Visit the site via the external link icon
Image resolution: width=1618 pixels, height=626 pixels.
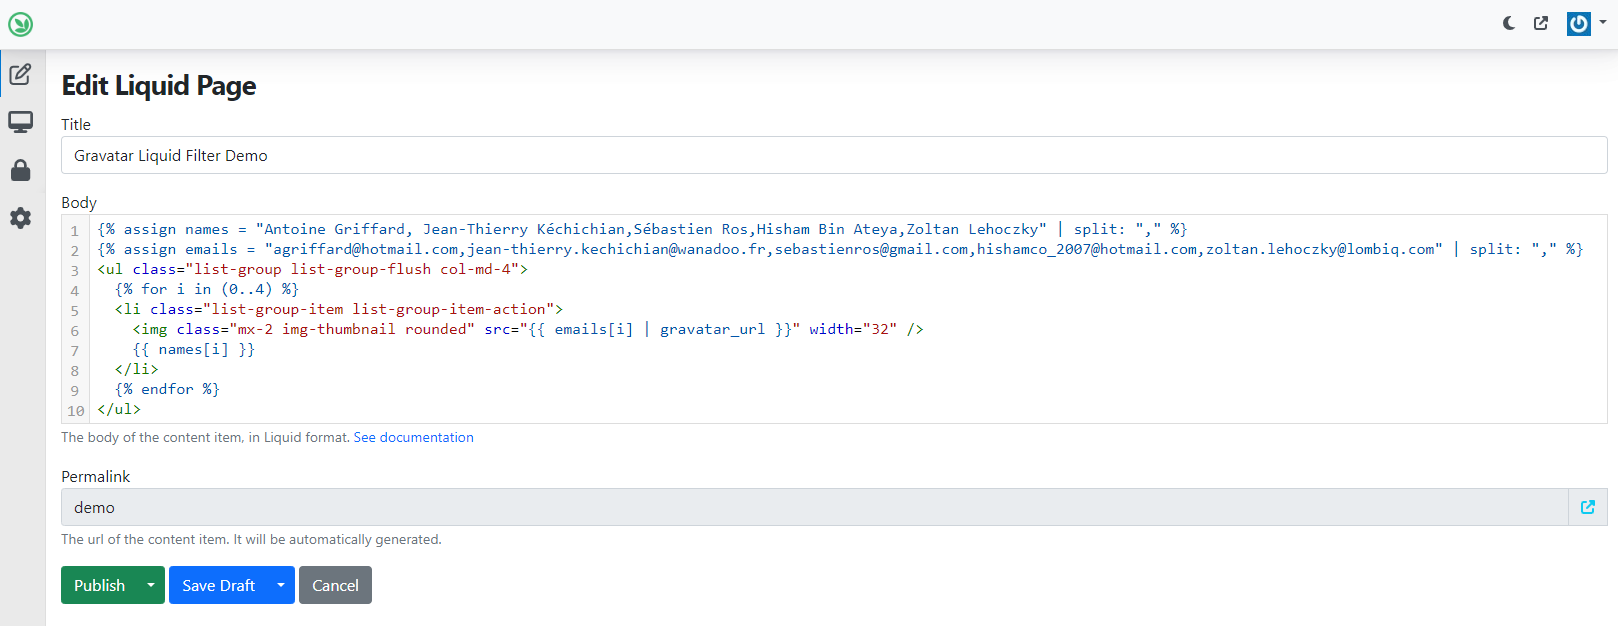point(1541,23)
